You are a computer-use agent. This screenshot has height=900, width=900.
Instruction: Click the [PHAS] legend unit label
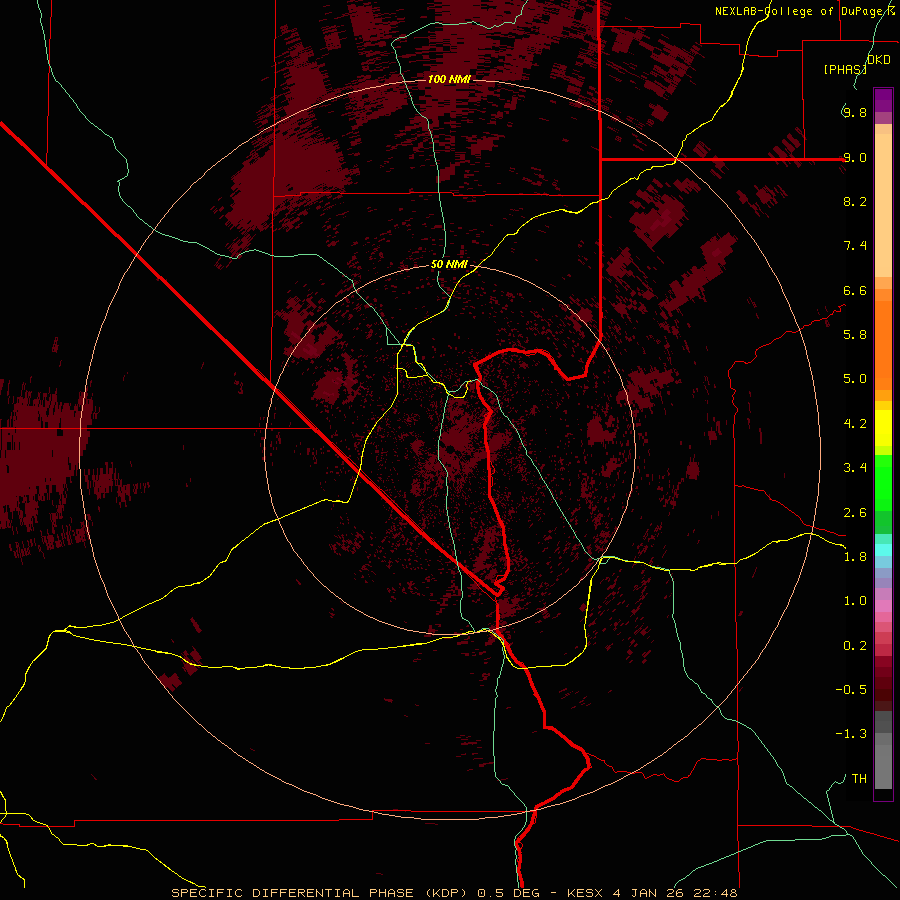click(845, 69)
